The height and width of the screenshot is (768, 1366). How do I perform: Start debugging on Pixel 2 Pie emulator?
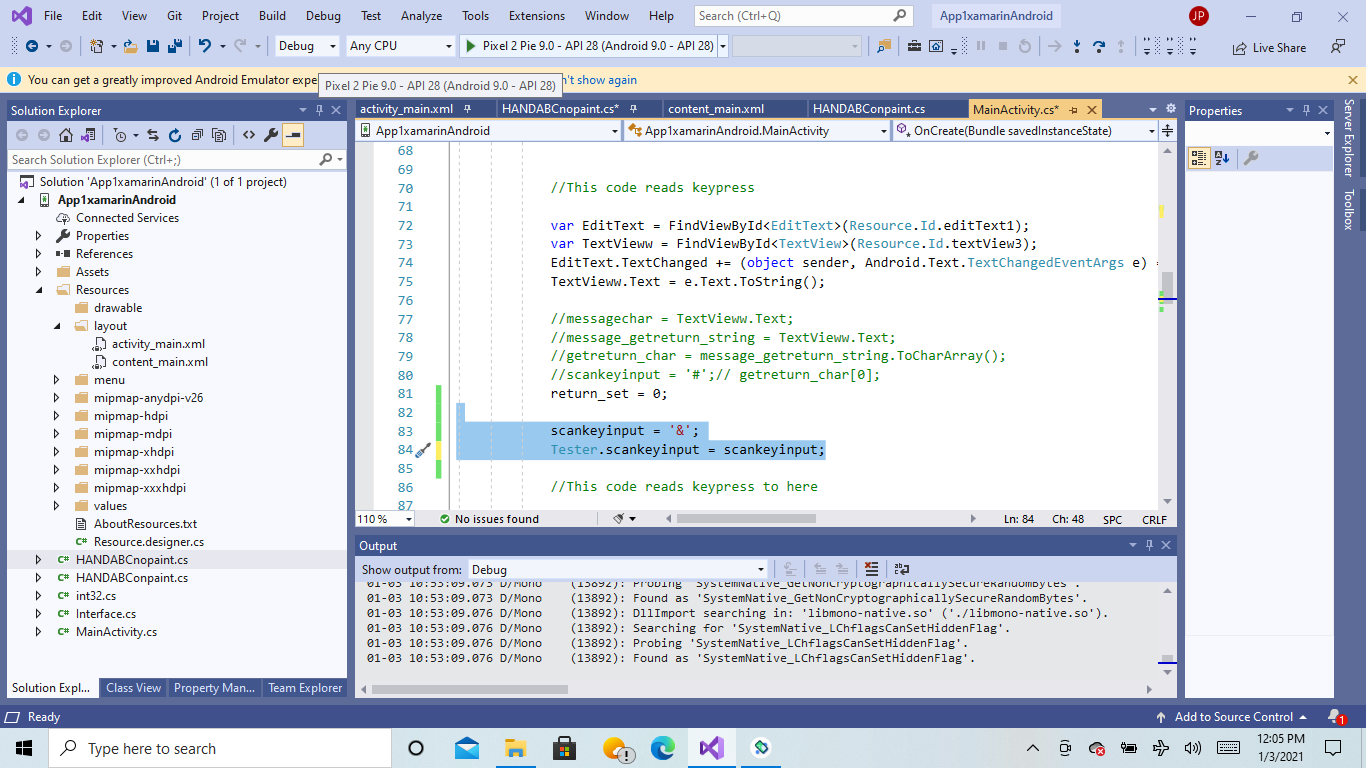point(590,46)
